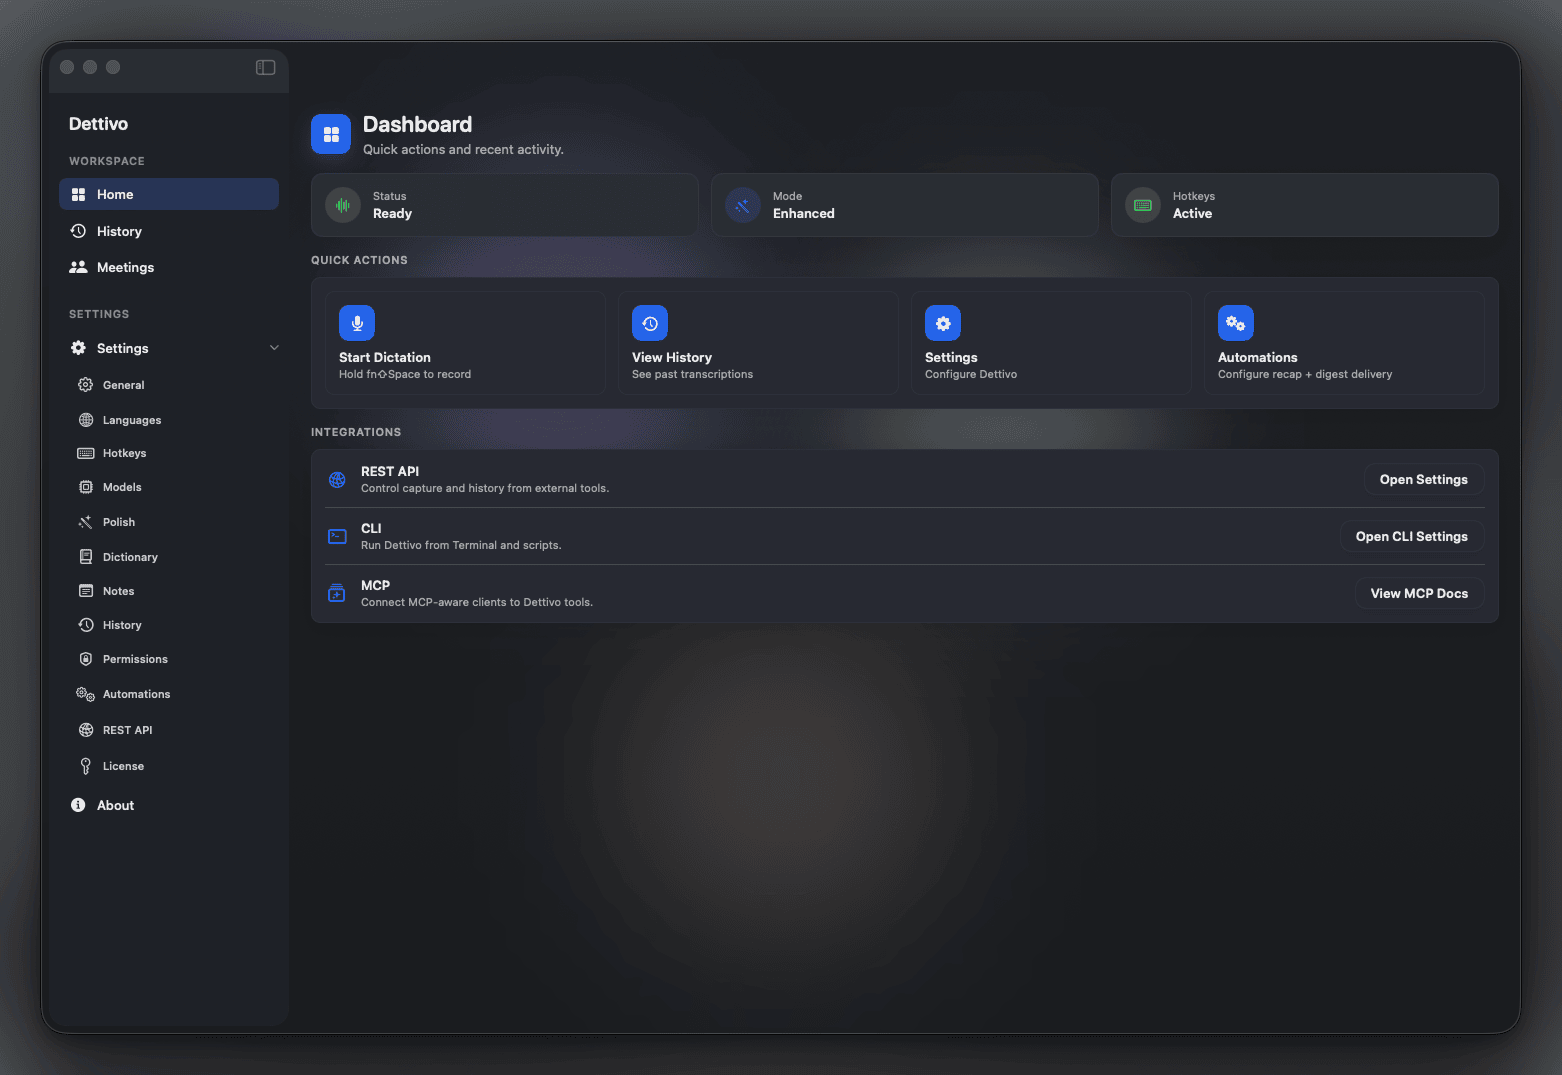Click the 'Hold fn⇧Space to record' text
The width and height of the screenshot is (1562, 1075).
[x=405, y=374]
